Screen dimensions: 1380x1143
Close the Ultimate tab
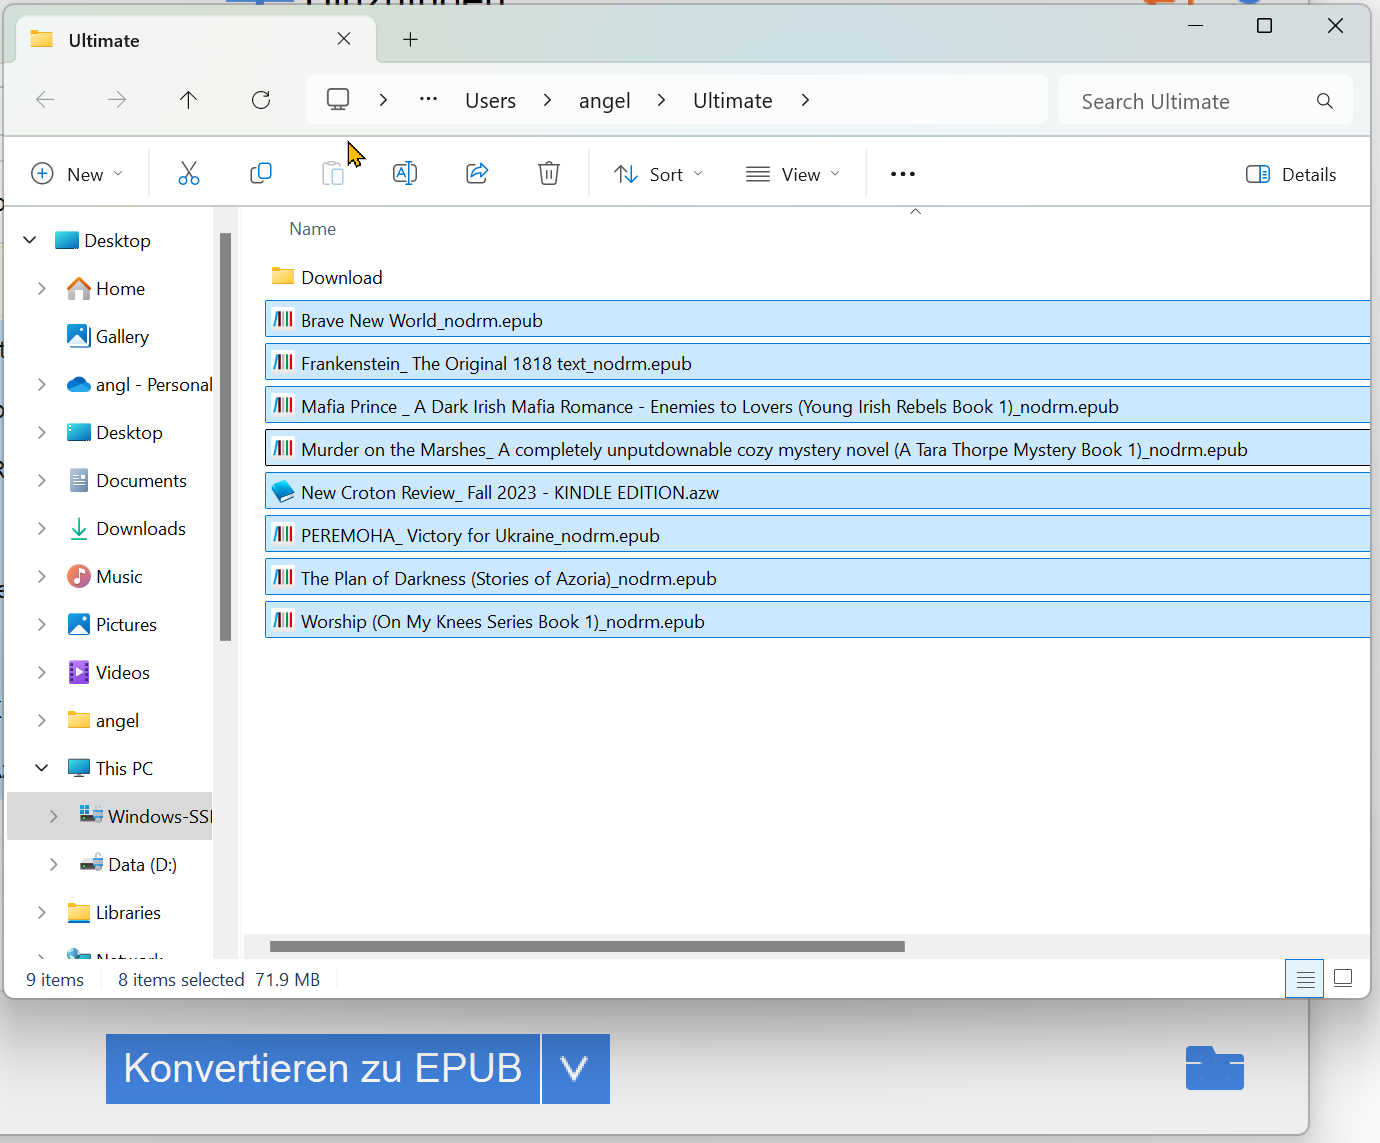(x=344, y=39)
